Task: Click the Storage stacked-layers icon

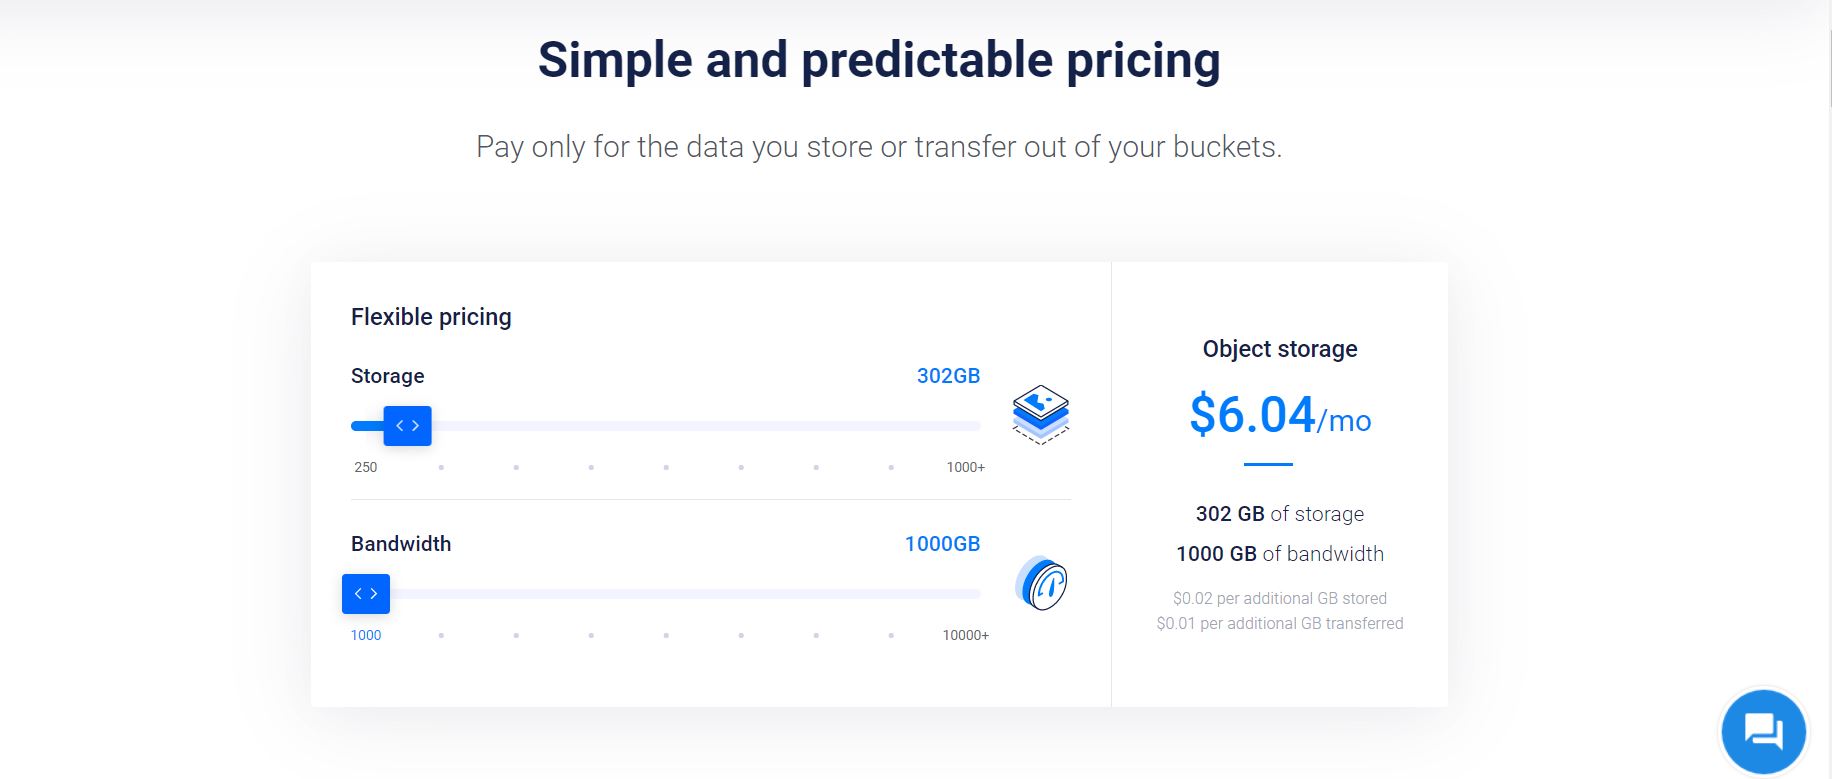Action: coord(1041,414)
